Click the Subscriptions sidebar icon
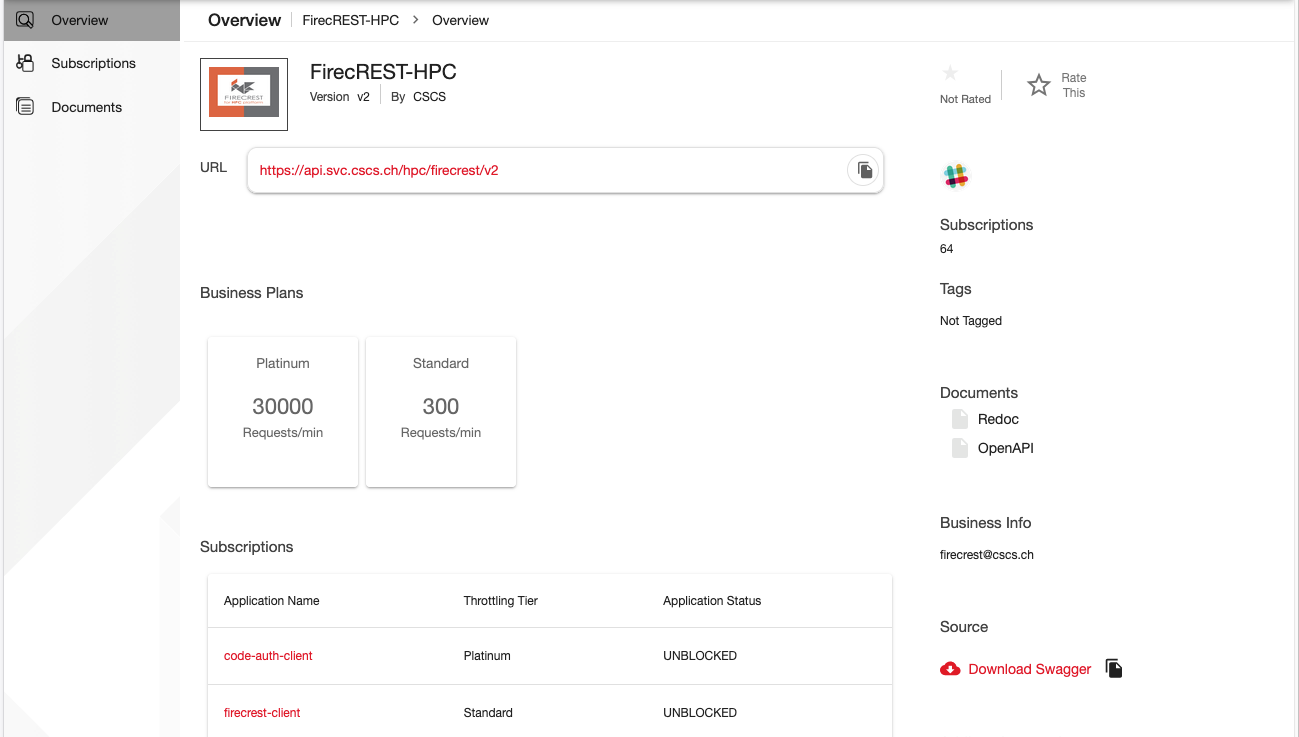1299x737 pixels. click(26, 63)
